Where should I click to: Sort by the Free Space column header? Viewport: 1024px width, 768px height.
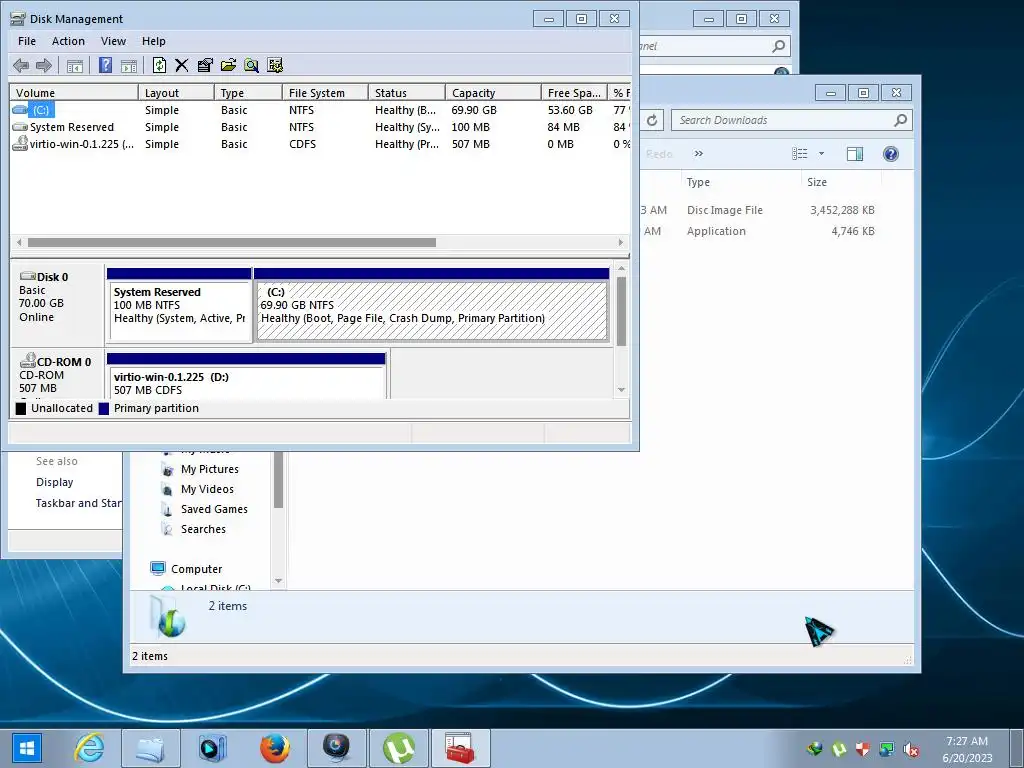click(x=574, y=93)
